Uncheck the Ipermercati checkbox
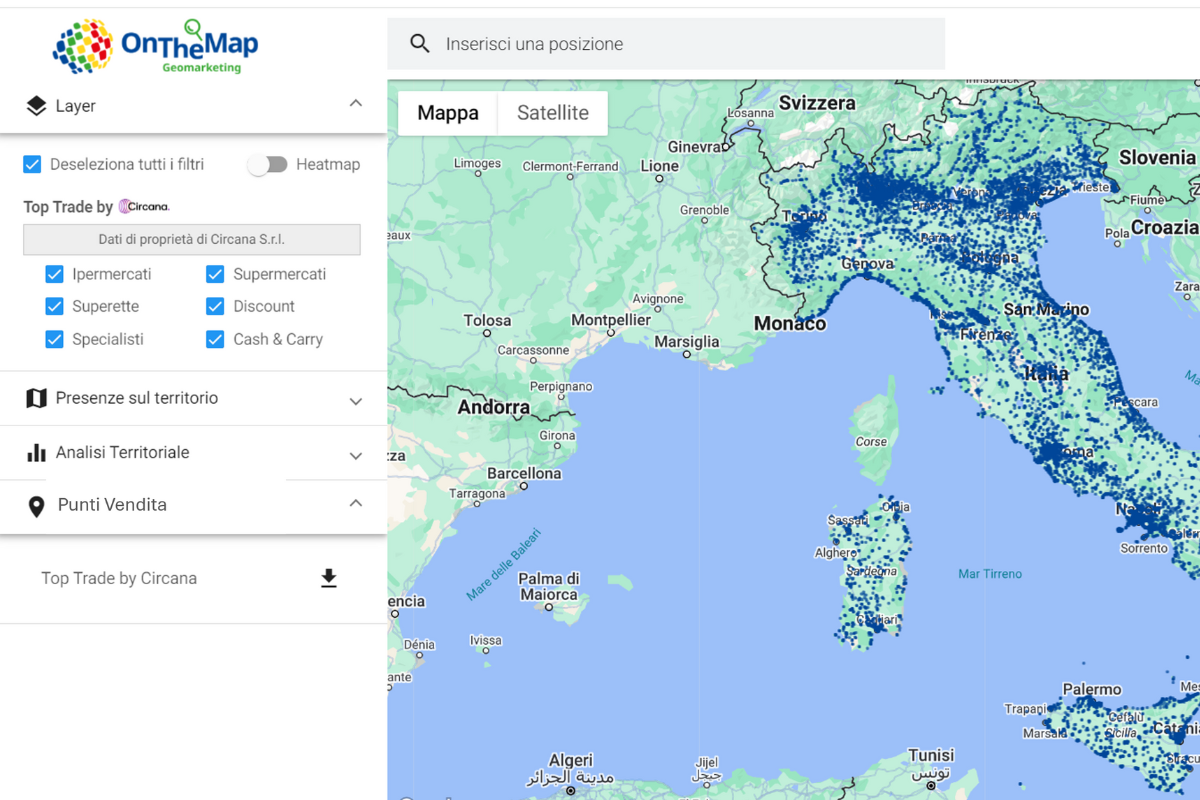This screenshot has width=1200, height=800. pos(55,274)
